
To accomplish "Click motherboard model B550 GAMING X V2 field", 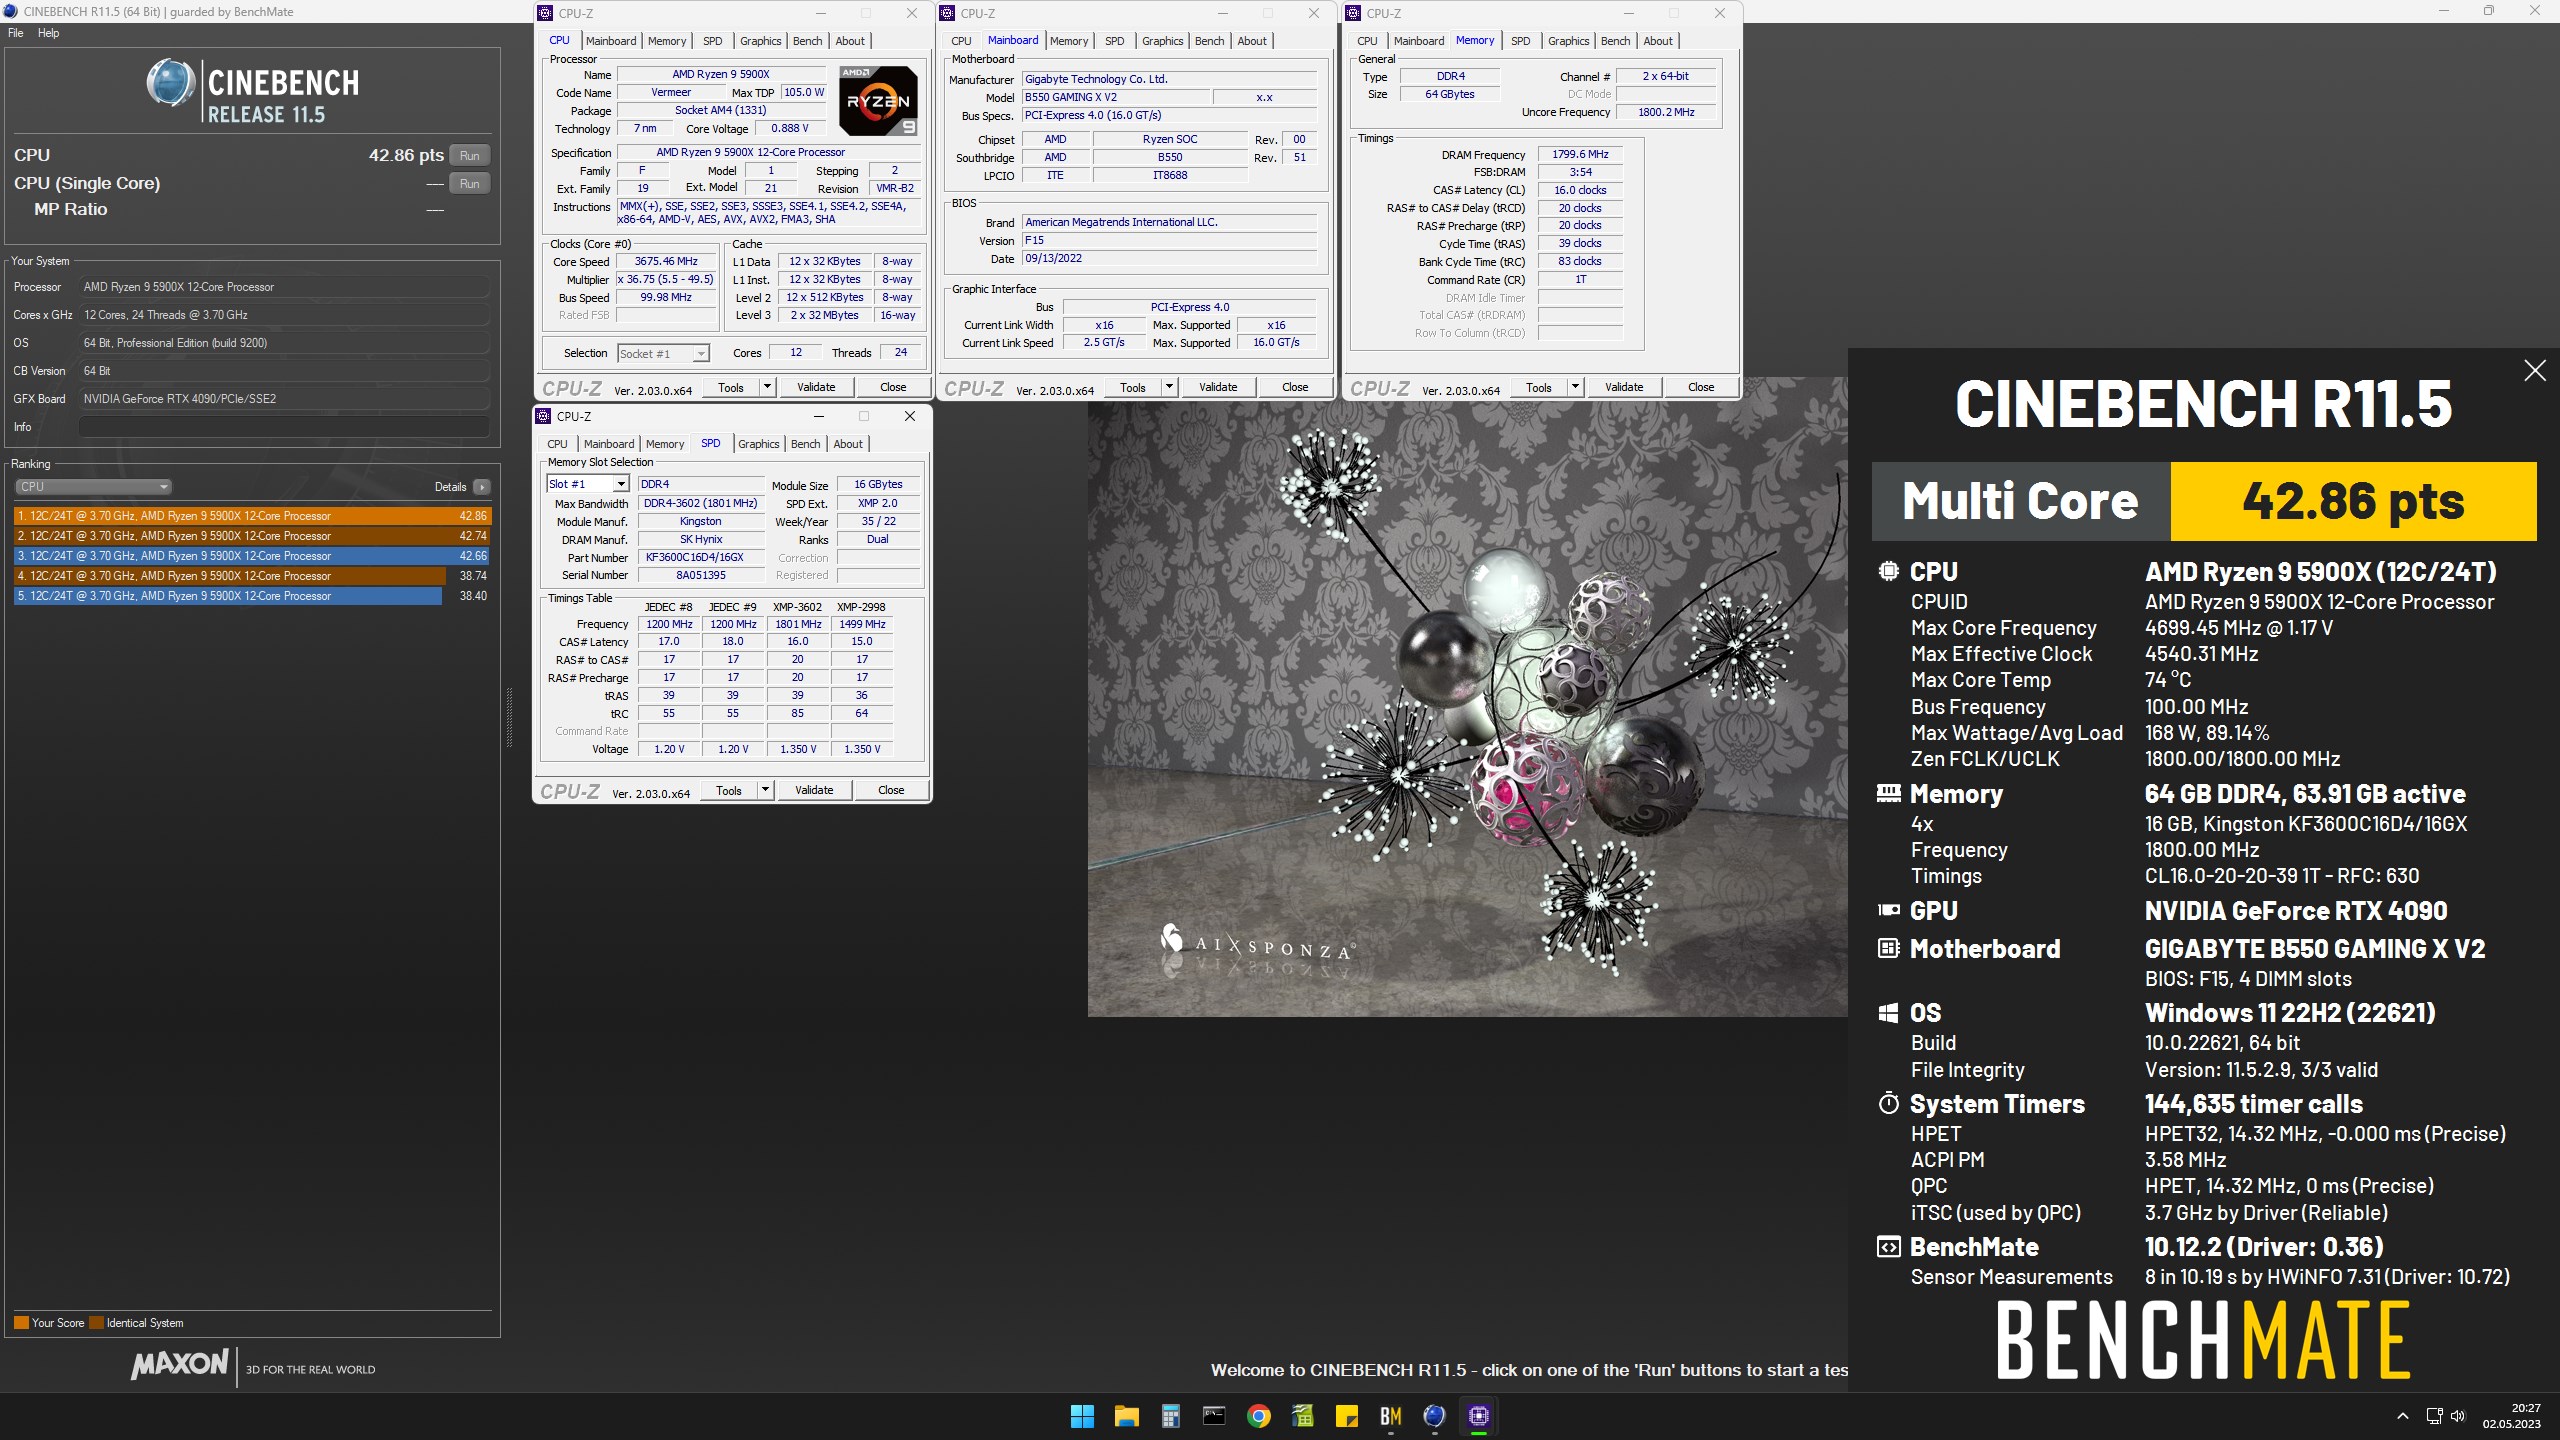I will [x=1116, y=97].
